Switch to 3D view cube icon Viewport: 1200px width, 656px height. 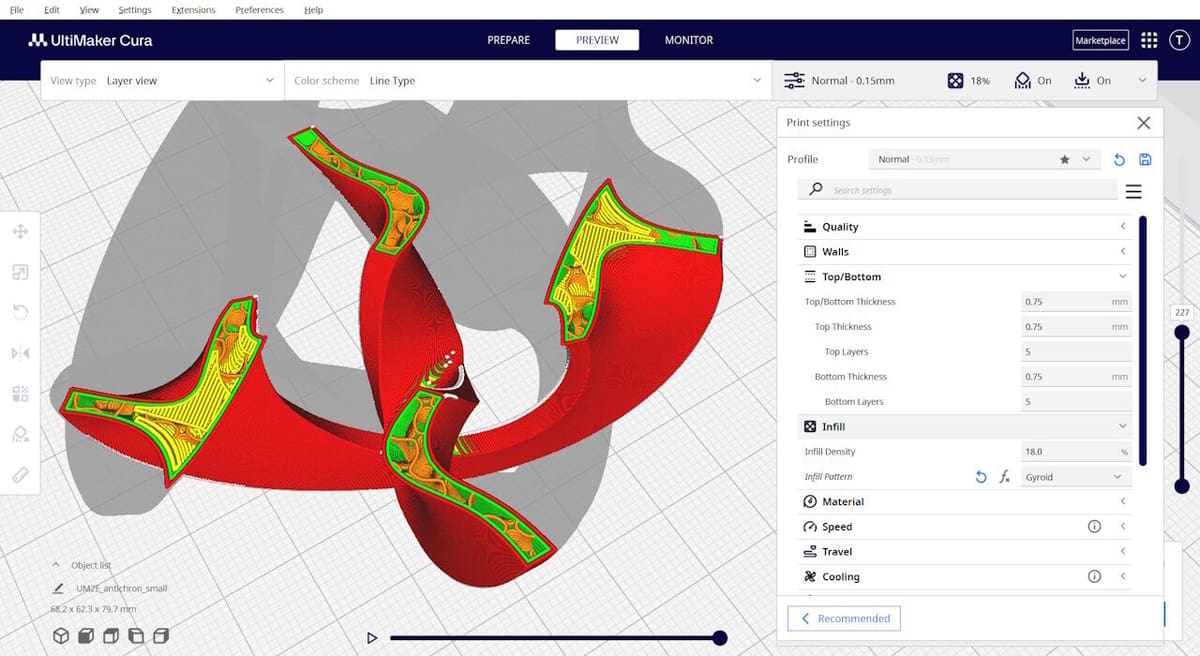pyautogui.click(x=61, y=635)
